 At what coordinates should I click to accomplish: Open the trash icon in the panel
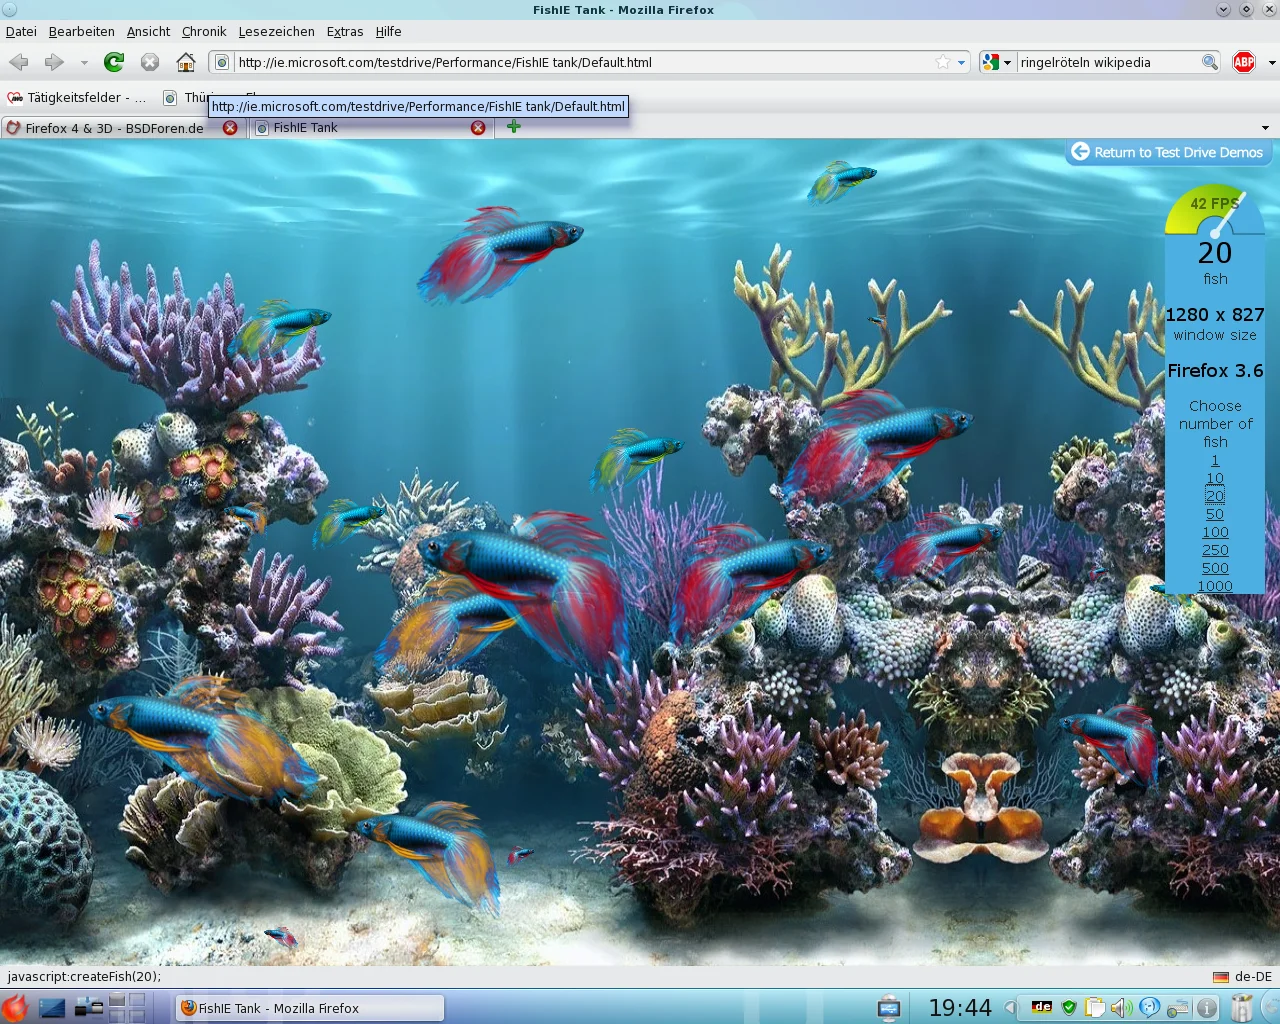pyautogui.click(x=1242, y=1007)
